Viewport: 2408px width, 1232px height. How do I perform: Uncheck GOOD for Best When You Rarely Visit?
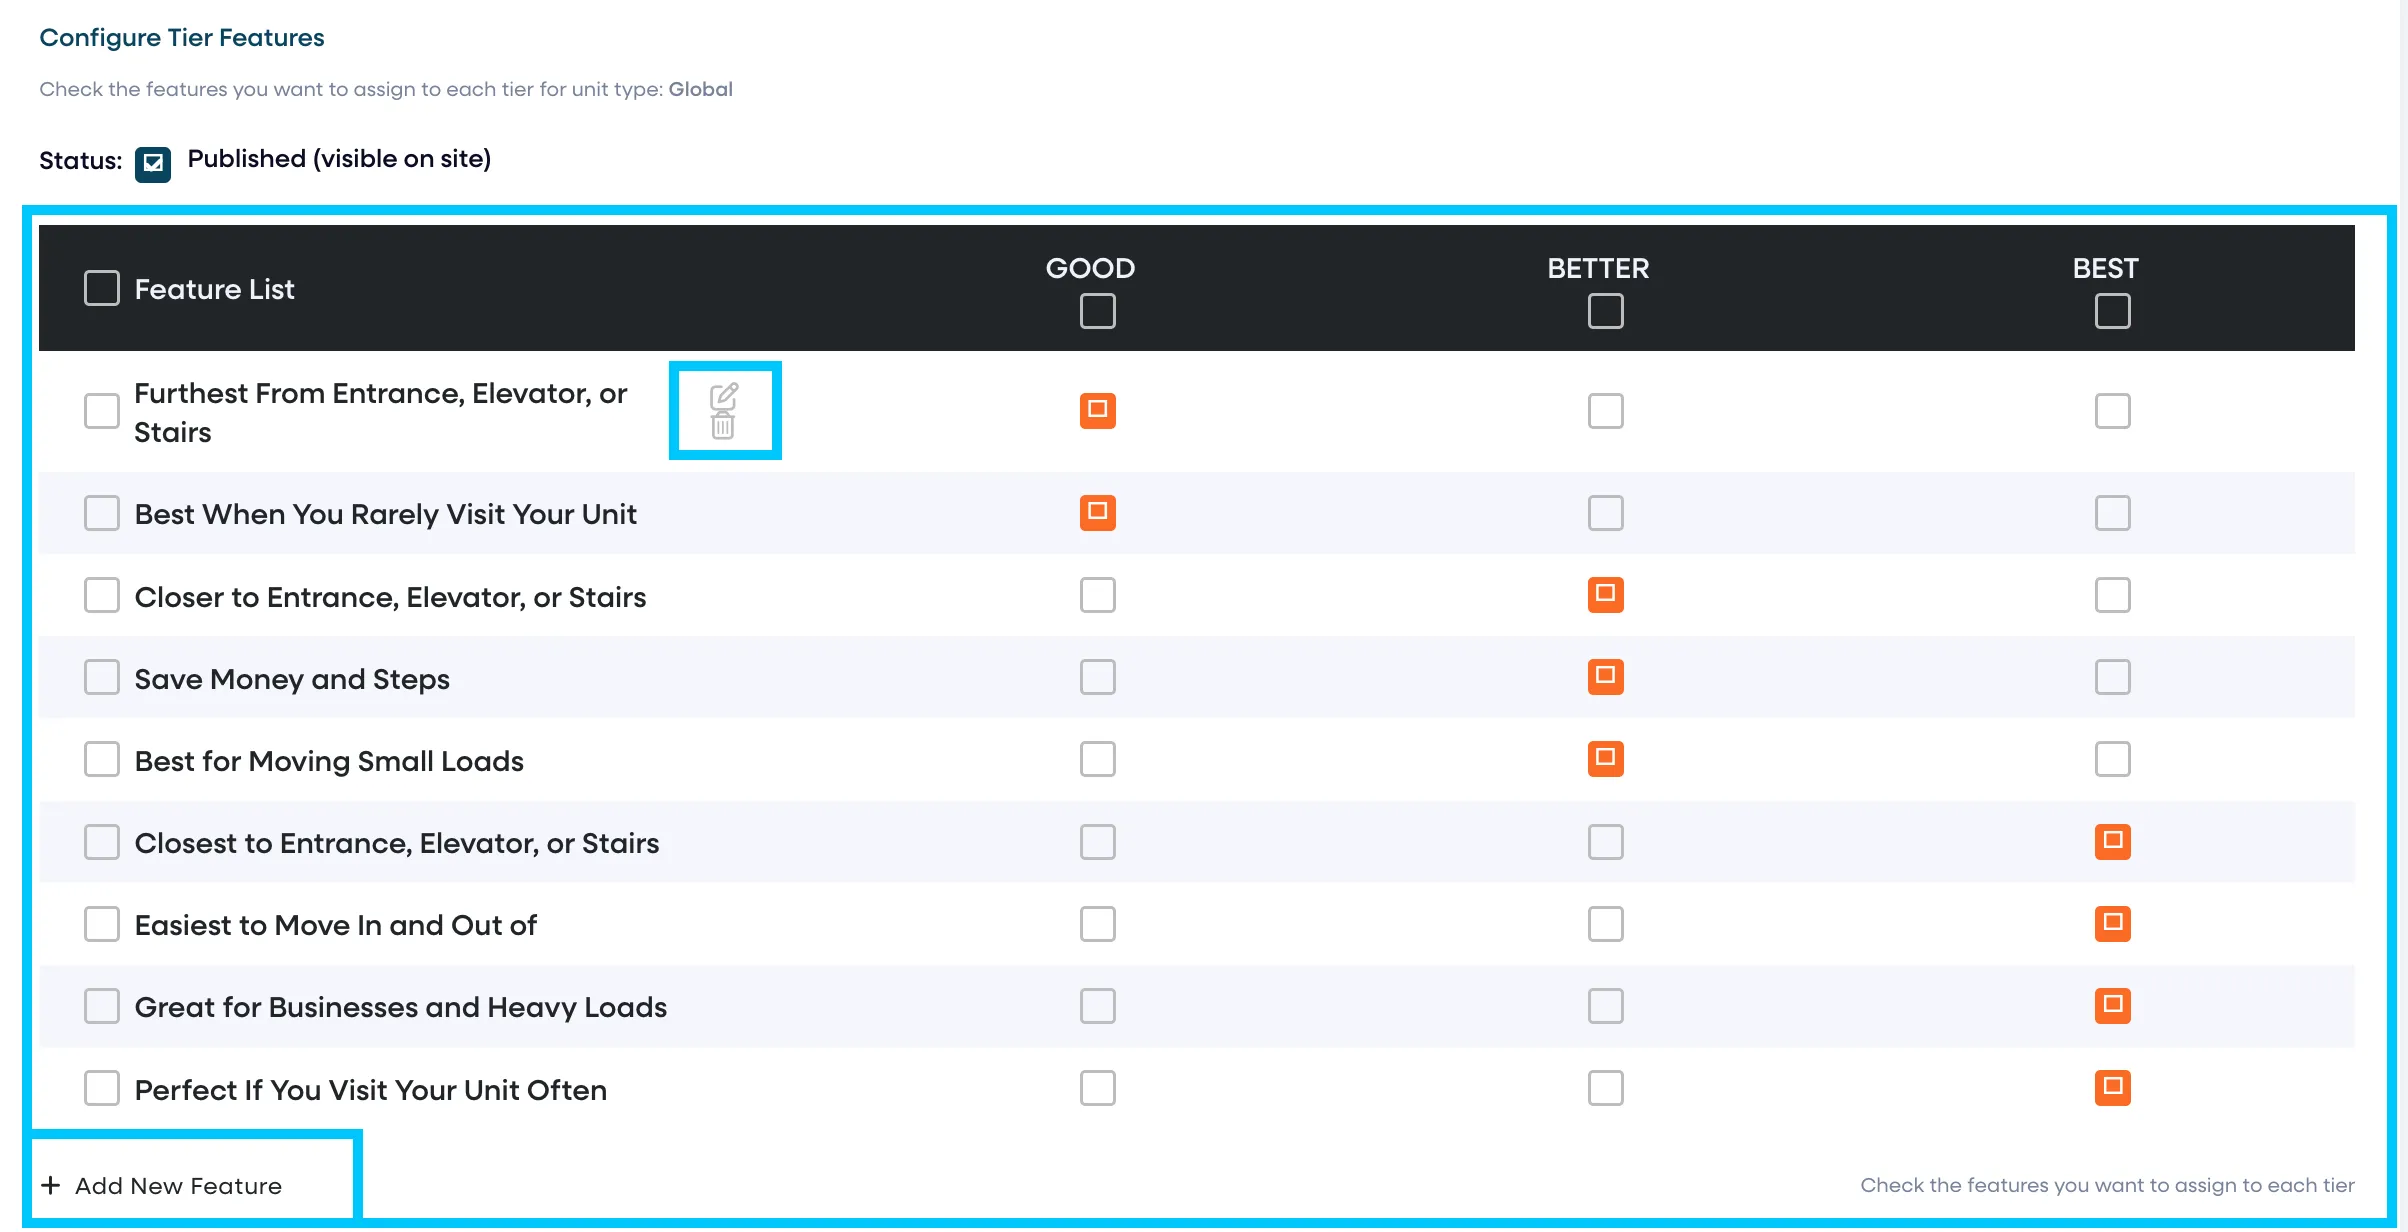coord(1098,513)
